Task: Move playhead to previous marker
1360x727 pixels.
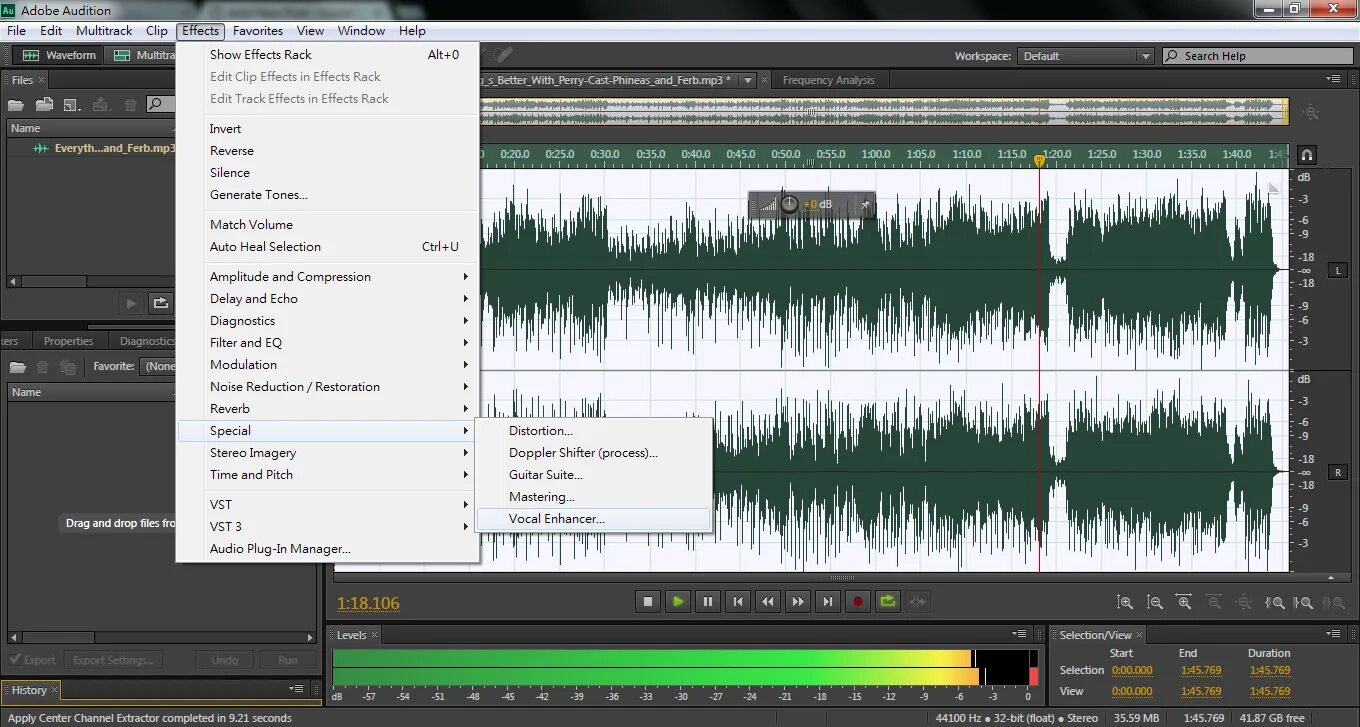Action: pos(738,601)
